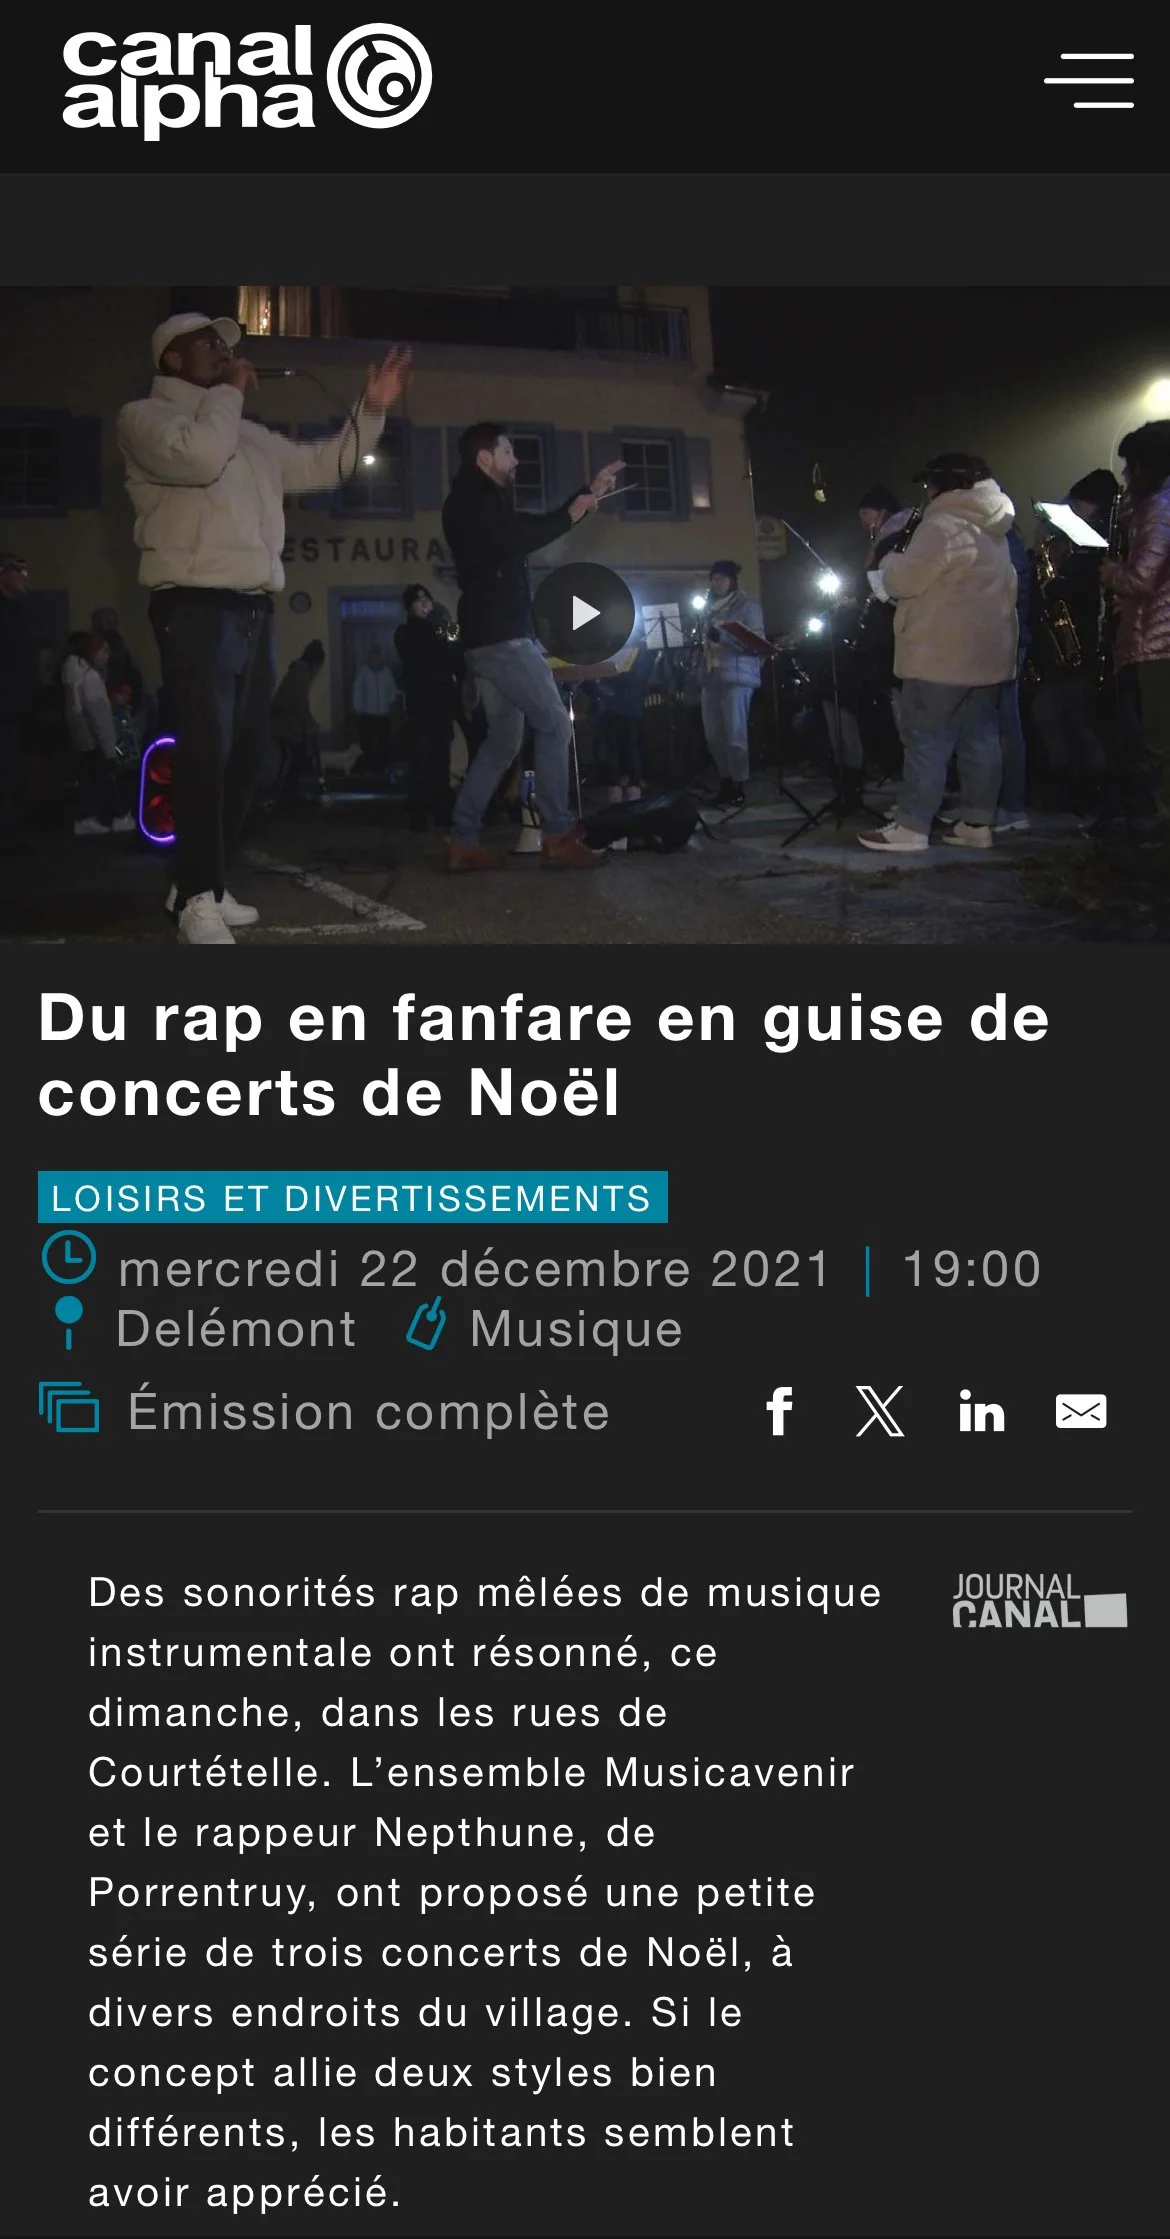Share the article by email
1170x2239 pixels.
1081,1411
